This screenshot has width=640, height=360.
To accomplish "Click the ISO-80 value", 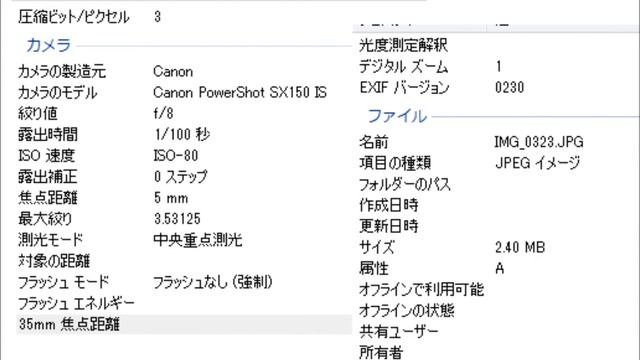I will tap(176, 156).
